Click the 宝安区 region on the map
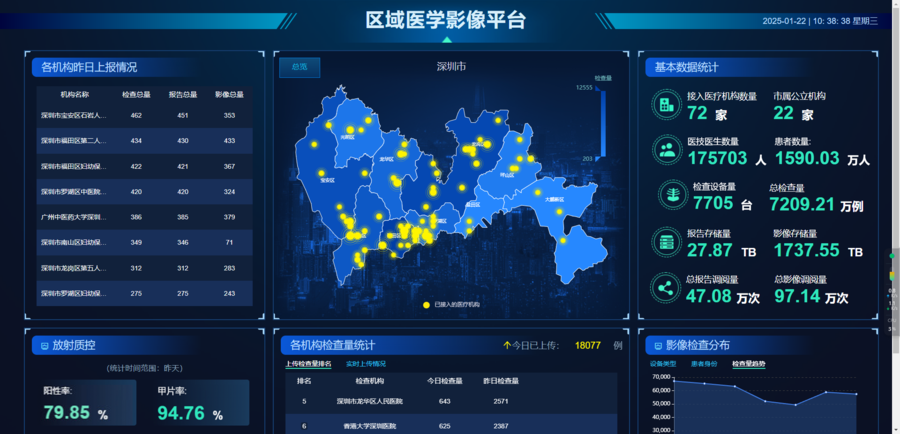The height and width of the screenshot is (434, 900). pos(327,180)
